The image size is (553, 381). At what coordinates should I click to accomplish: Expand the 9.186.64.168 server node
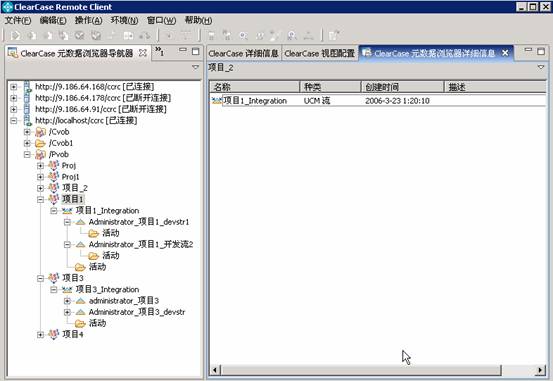(13, 87)
